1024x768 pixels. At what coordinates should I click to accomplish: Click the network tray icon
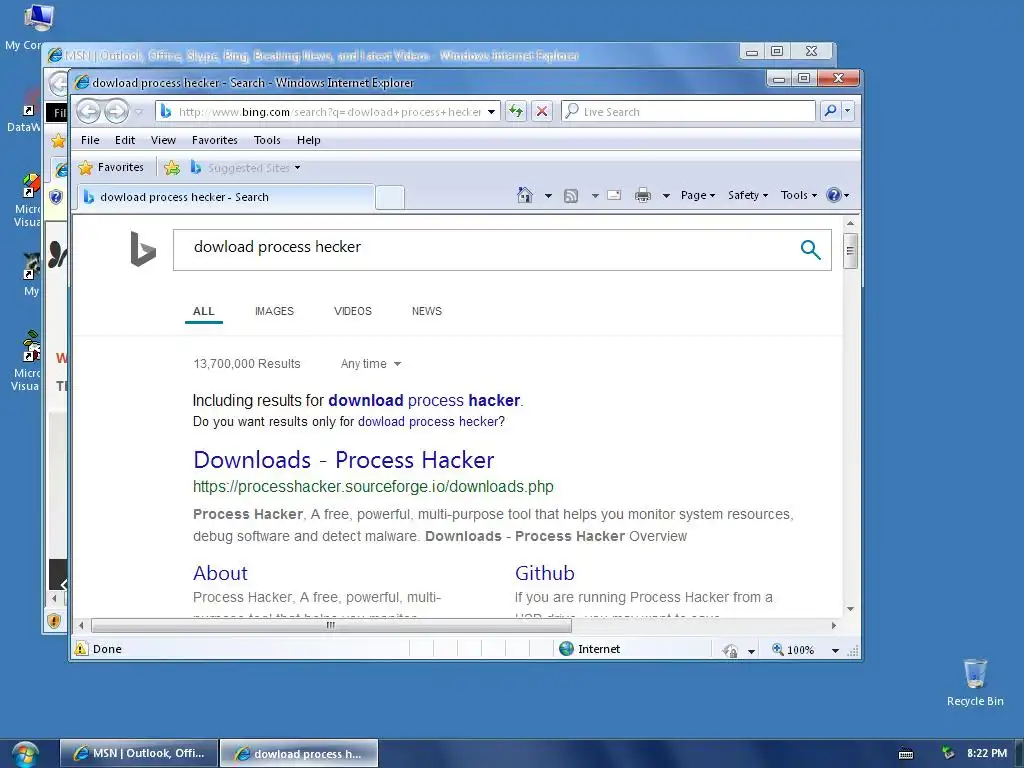pyautogui.click(x=948, y=753)
